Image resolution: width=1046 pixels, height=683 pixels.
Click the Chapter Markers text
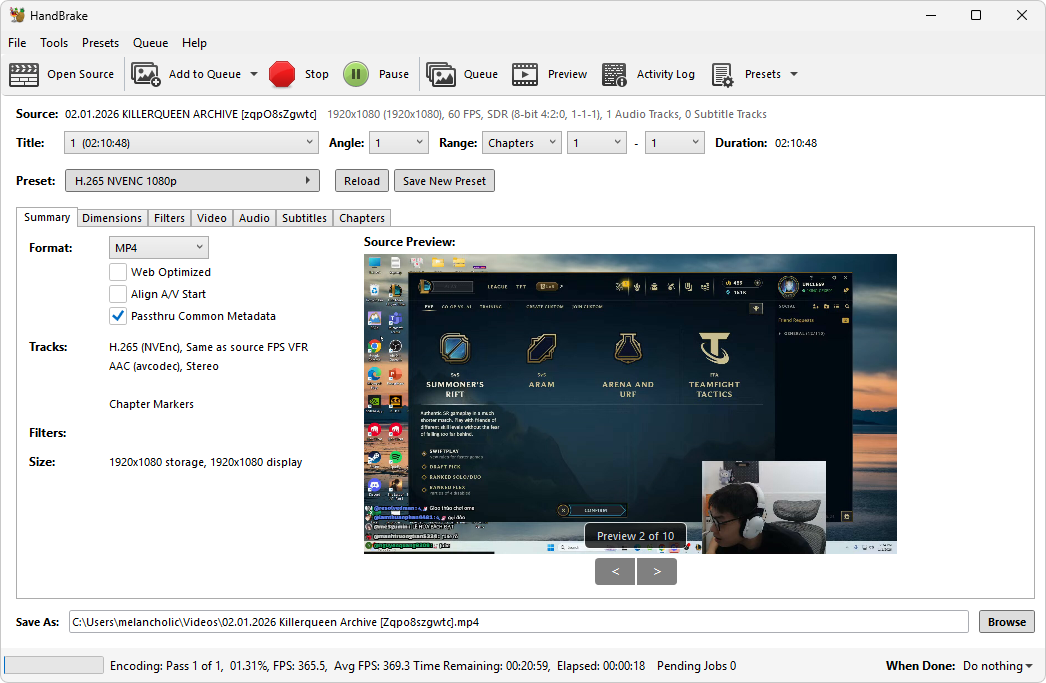click(151, 404)
